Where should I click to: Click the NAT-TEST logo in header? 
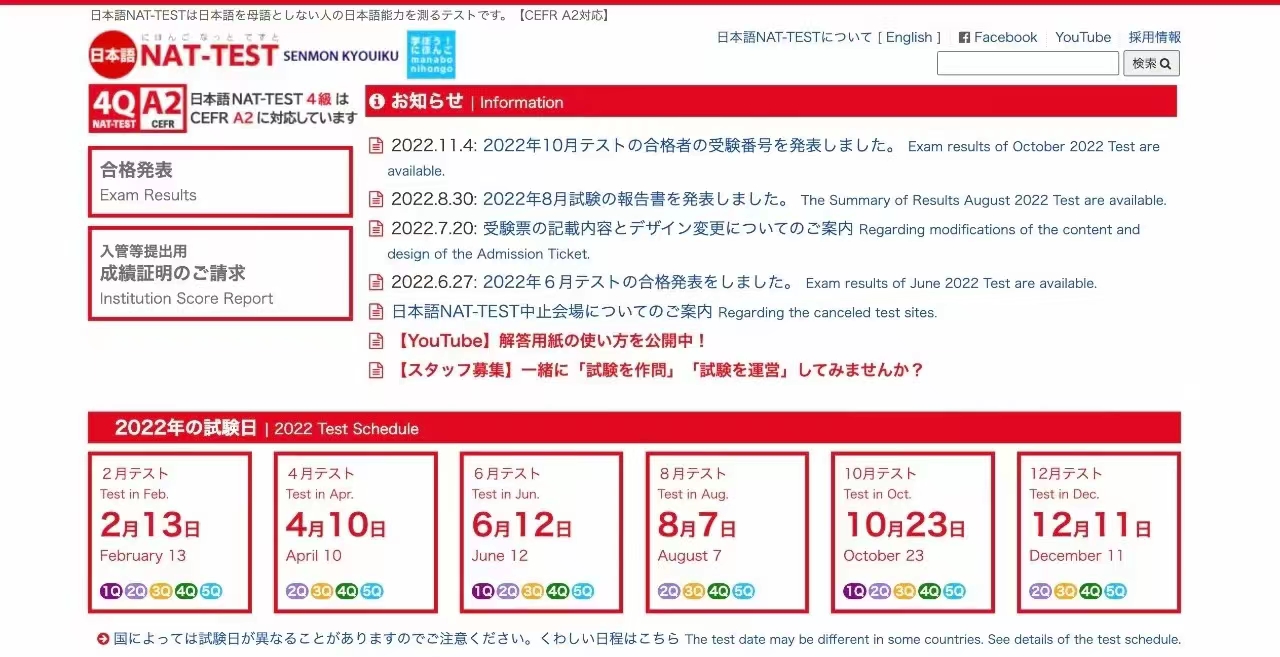(182, 54)
